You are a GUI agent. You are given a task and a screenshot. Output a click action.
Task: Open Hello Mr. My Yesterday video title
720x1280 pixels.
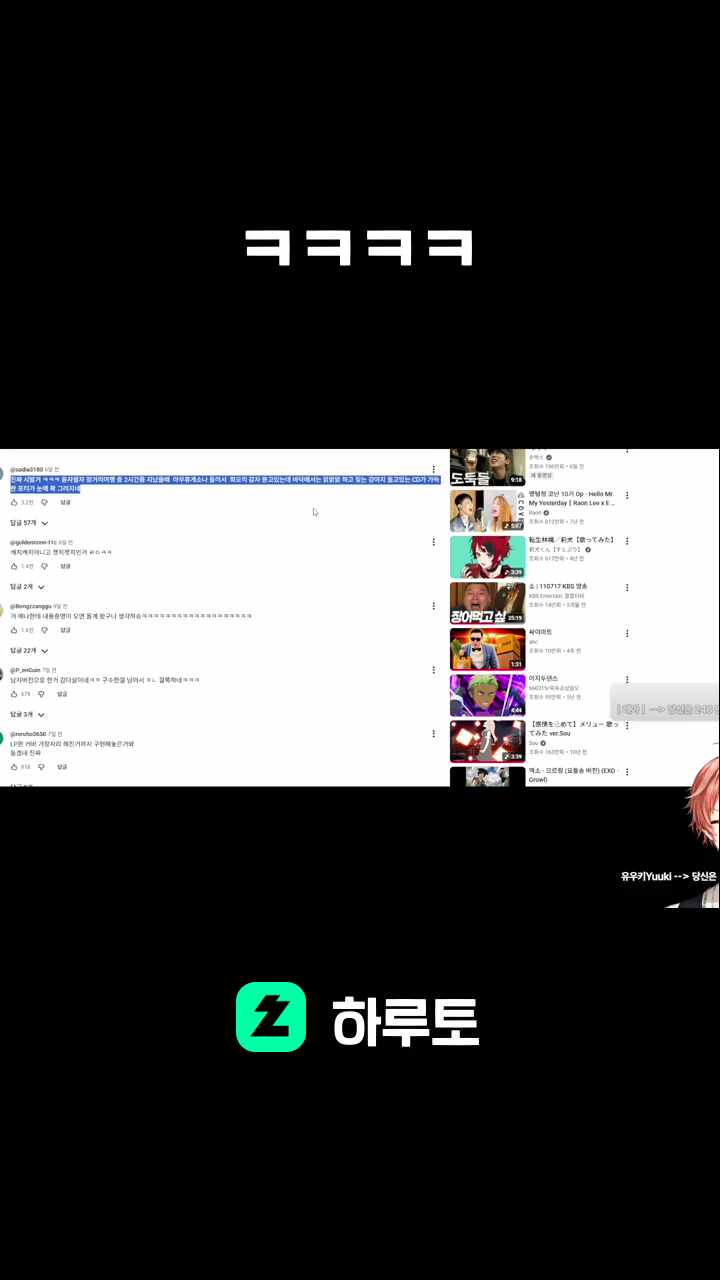pyautogui.click(x=573, y=498)
